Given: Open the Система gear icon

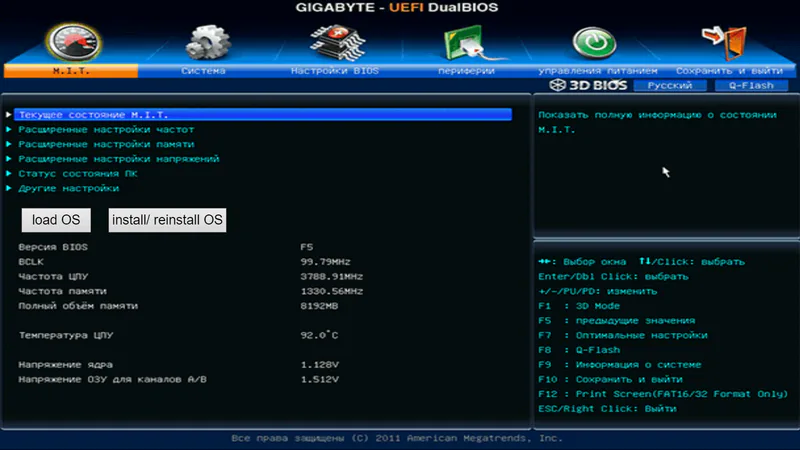Looking at the screenshot, I should [x=207, y=42].
